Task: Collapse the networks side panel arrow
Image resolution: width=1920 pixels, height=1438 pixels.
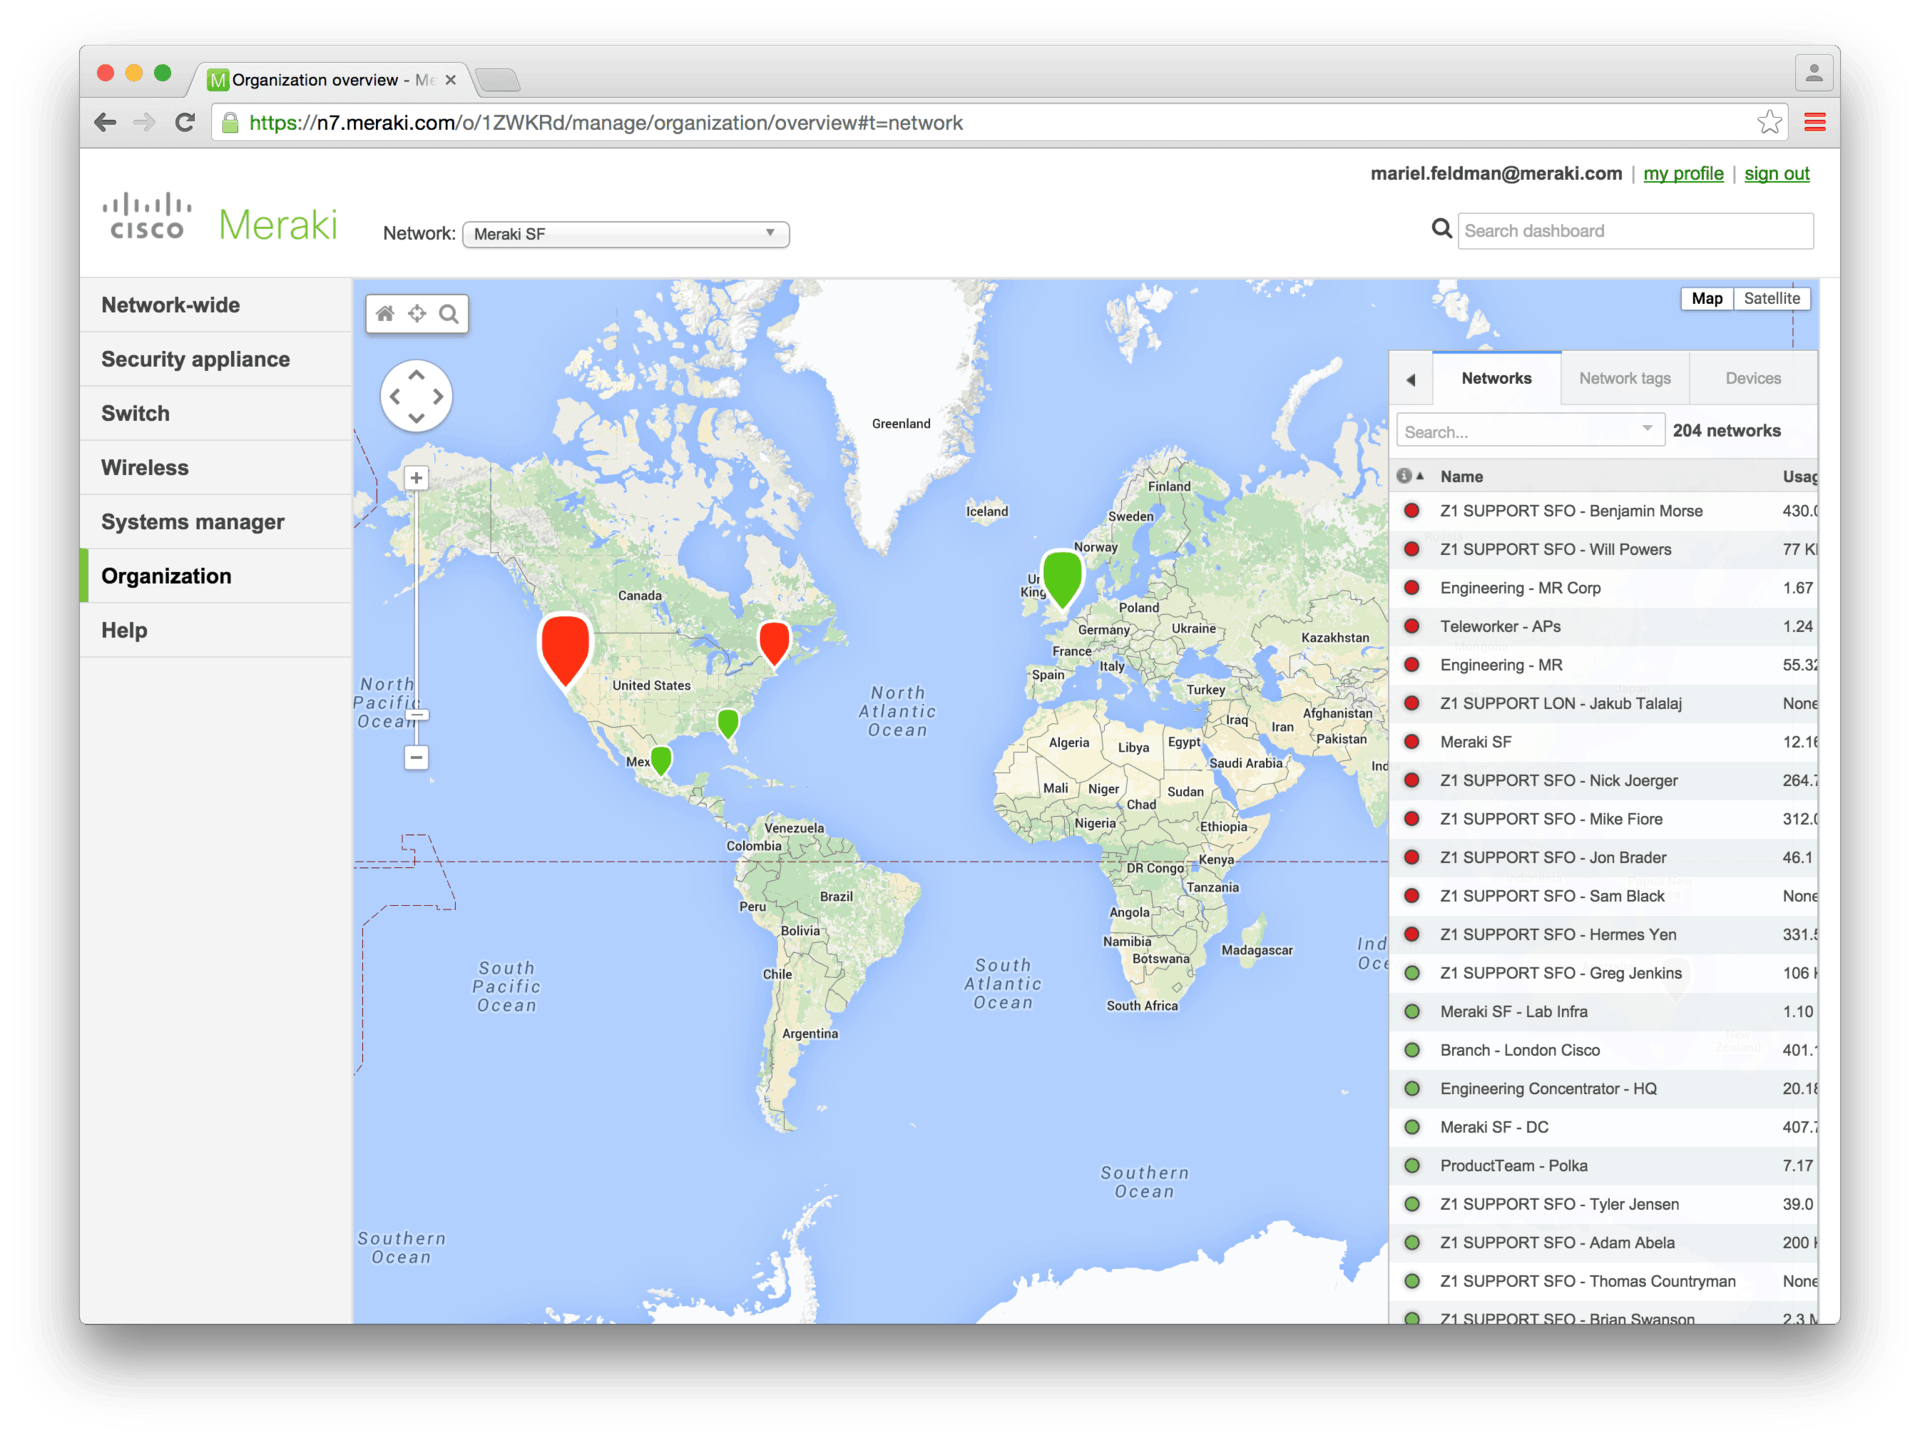Action: tap(1411, 379)
